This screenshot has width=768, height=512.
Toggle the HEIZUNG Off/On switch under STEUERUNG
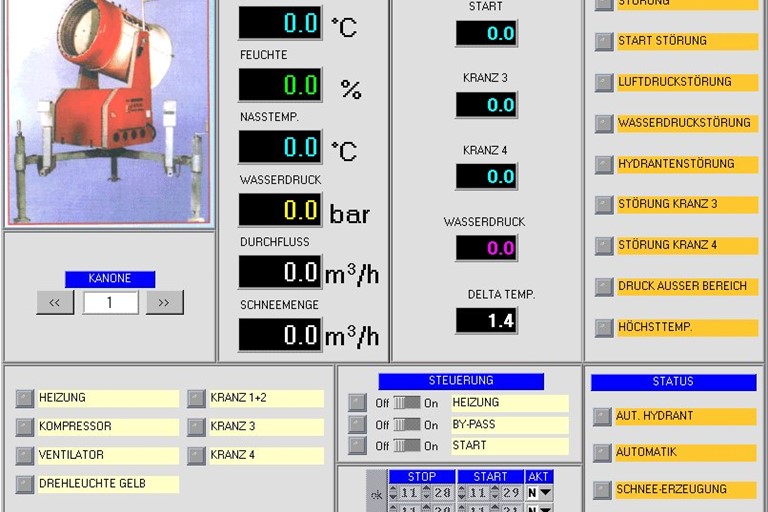click(x=406, y=403)
